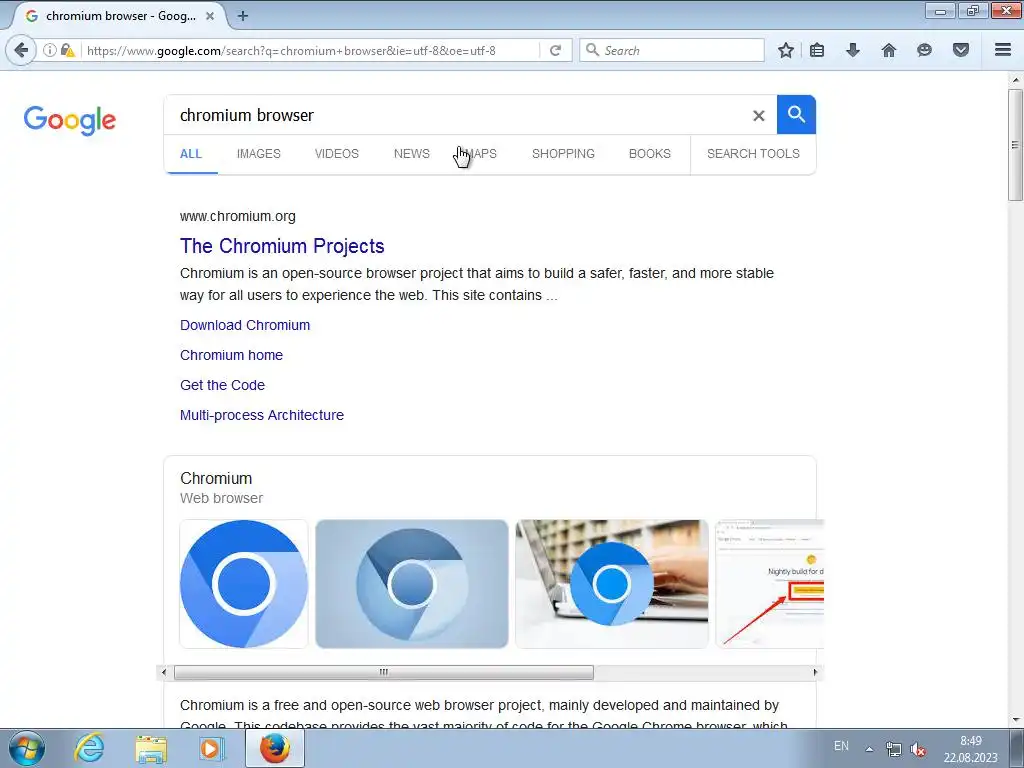Click the Google logo
Image resolution: width=1024 pixels, height=768 pixels.
coord(70,121)
